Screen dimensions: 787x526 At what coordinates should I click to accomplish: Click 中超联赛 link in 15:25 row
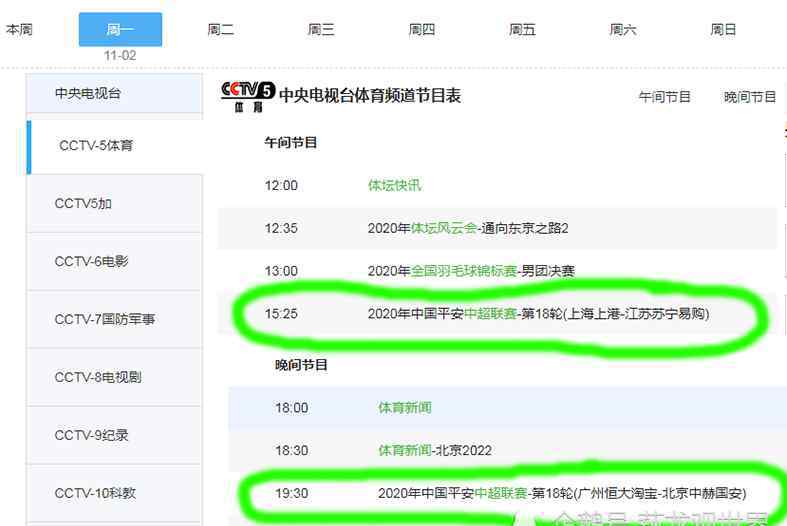(x=490, y=314)
